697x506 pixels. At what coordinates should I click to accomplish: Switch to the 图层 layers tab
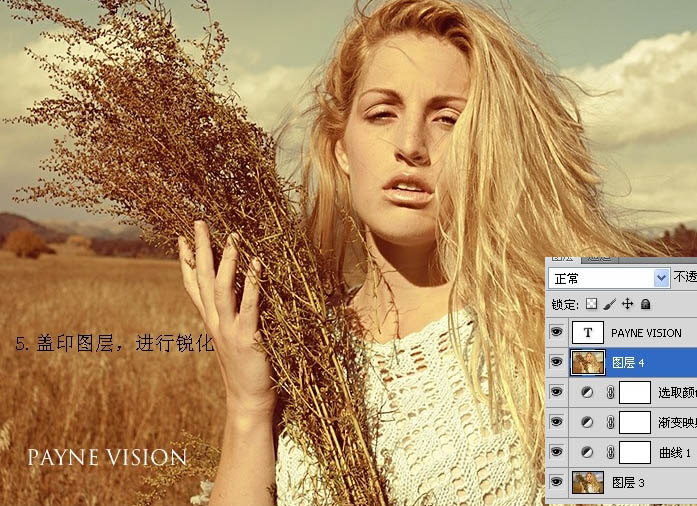pyautogui.click(x=565, y=259)
